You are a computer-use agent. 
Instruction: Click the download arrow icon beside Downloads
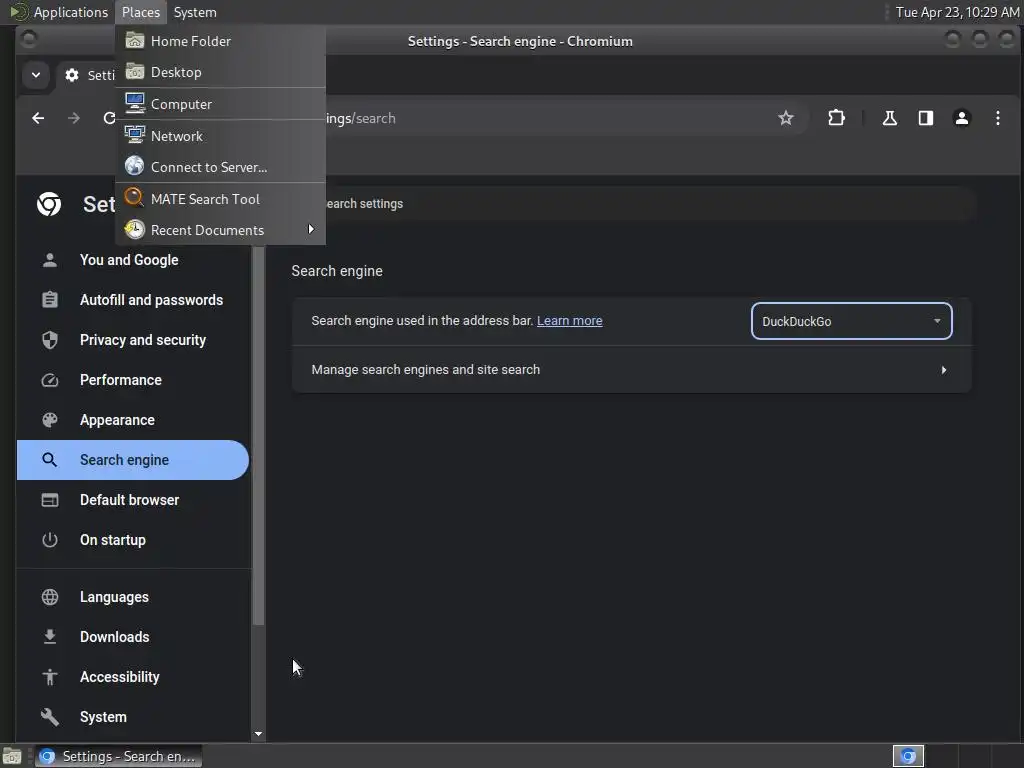[x=50, y=637]
